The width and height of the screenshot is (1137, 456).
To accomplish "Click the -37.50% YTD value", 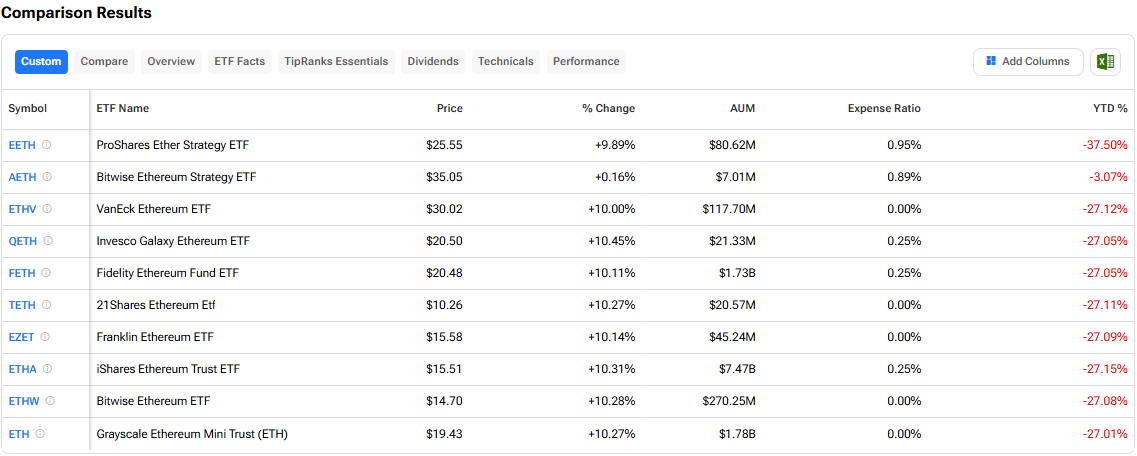I will click(1105, 145).
